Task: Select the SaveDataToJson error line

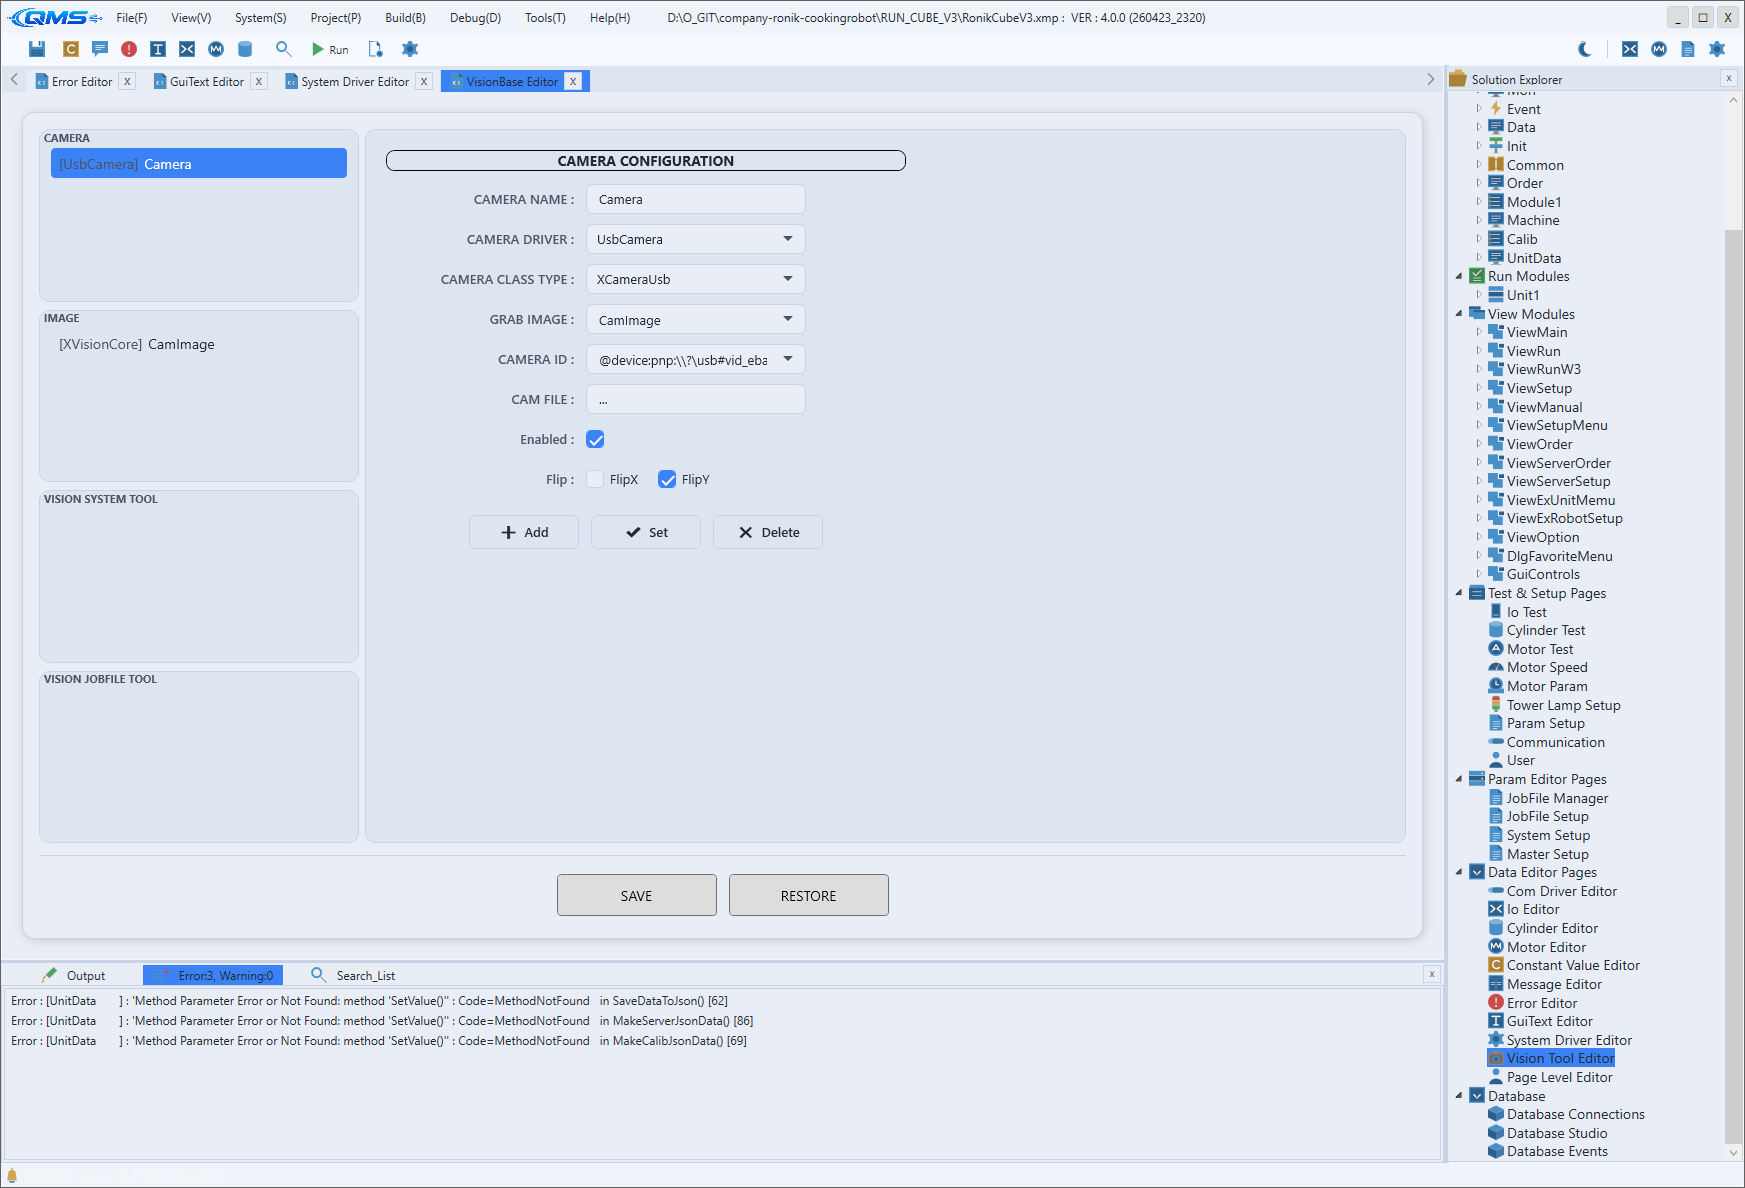Action: coord(369,1001)
